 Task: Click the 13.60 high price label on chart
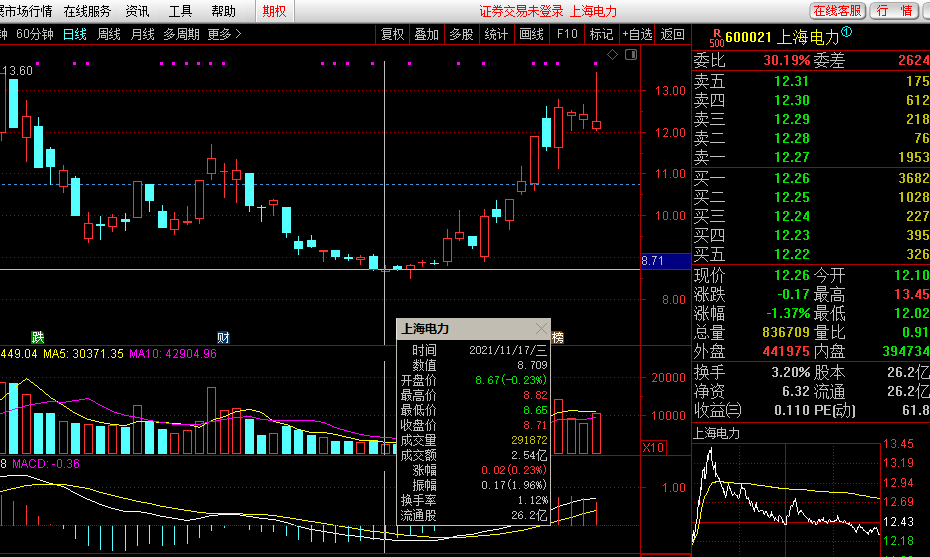point(17,71)
